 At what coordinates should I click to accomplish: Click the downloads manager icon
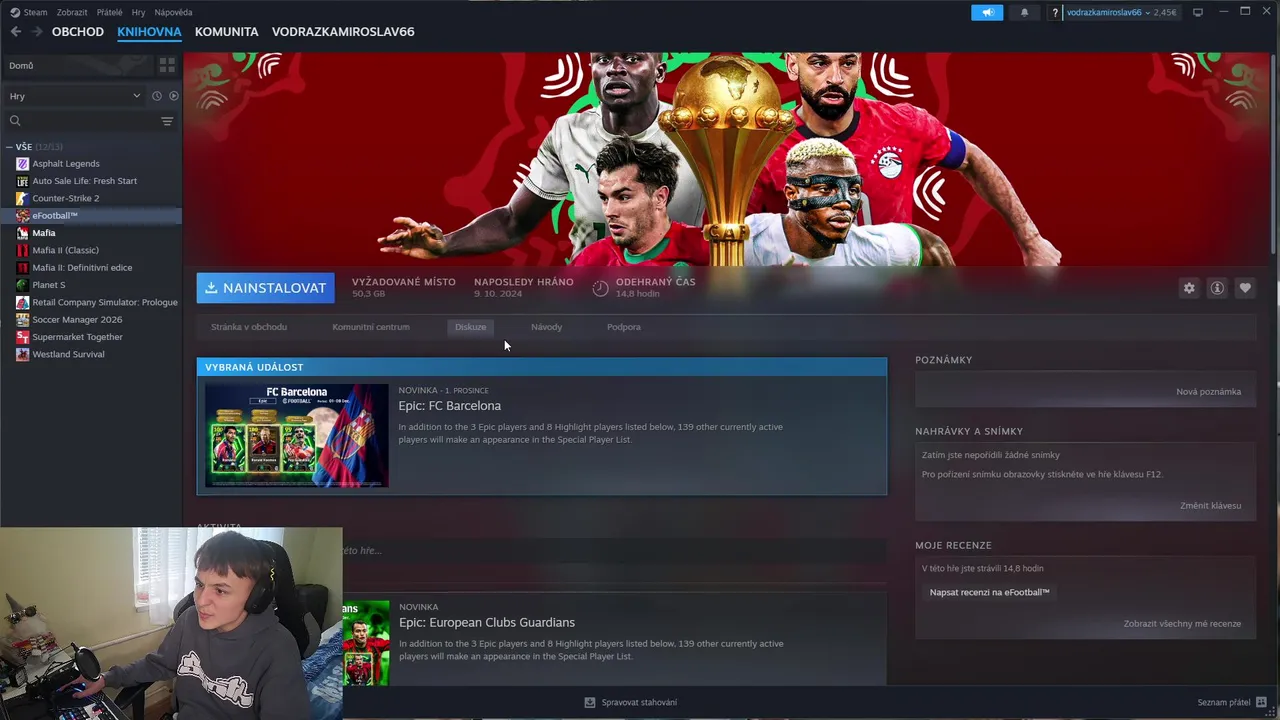click(590, 702)
